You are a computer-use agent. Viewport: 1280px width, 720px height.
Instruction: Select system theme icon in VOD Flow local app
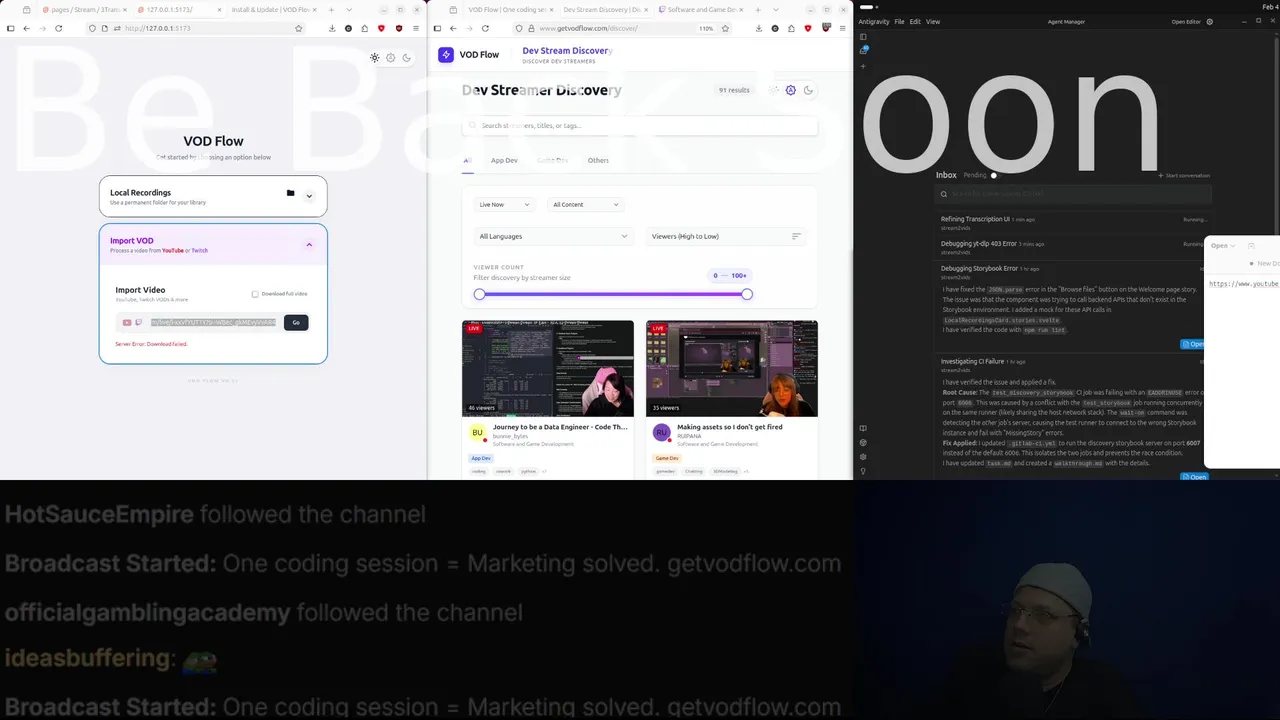tap(391, 58)
